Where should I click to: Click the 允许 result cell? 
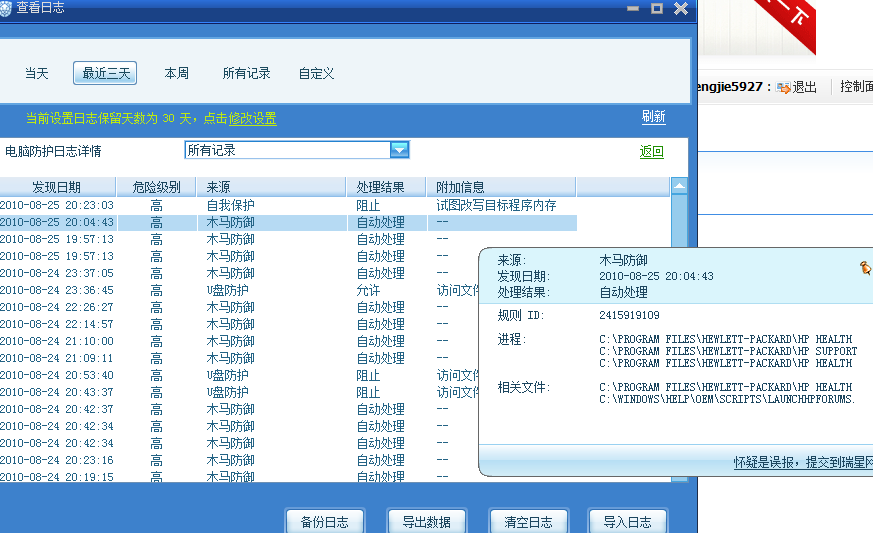click(368, 290)
